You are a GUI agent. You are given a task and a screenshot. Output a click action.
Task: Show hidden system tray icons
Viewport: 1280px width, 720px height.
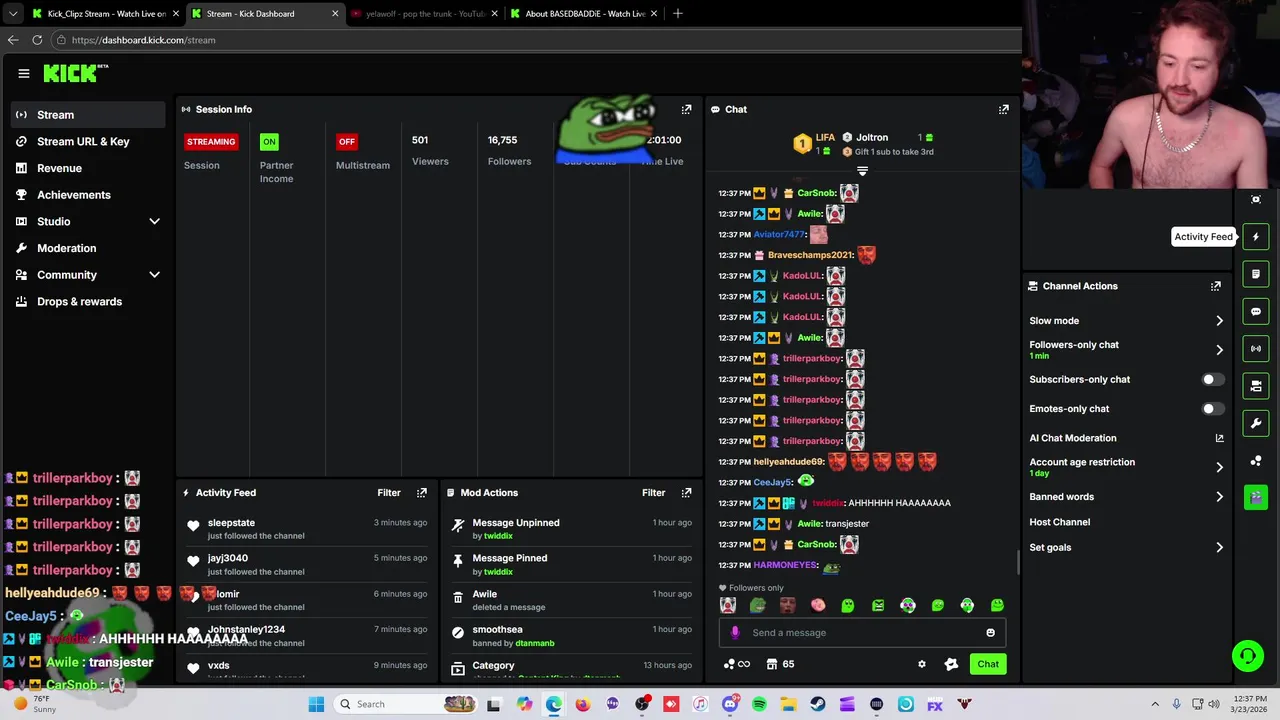1155,704
